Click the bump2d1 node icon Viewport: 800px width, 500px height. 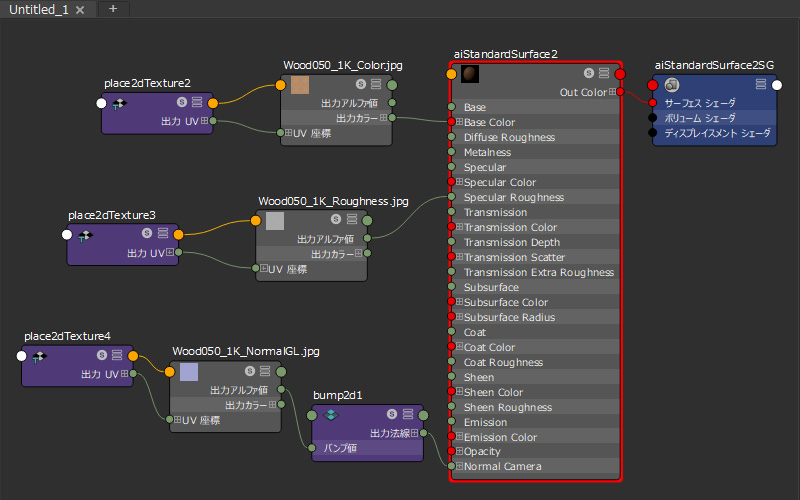click(332, 415)
